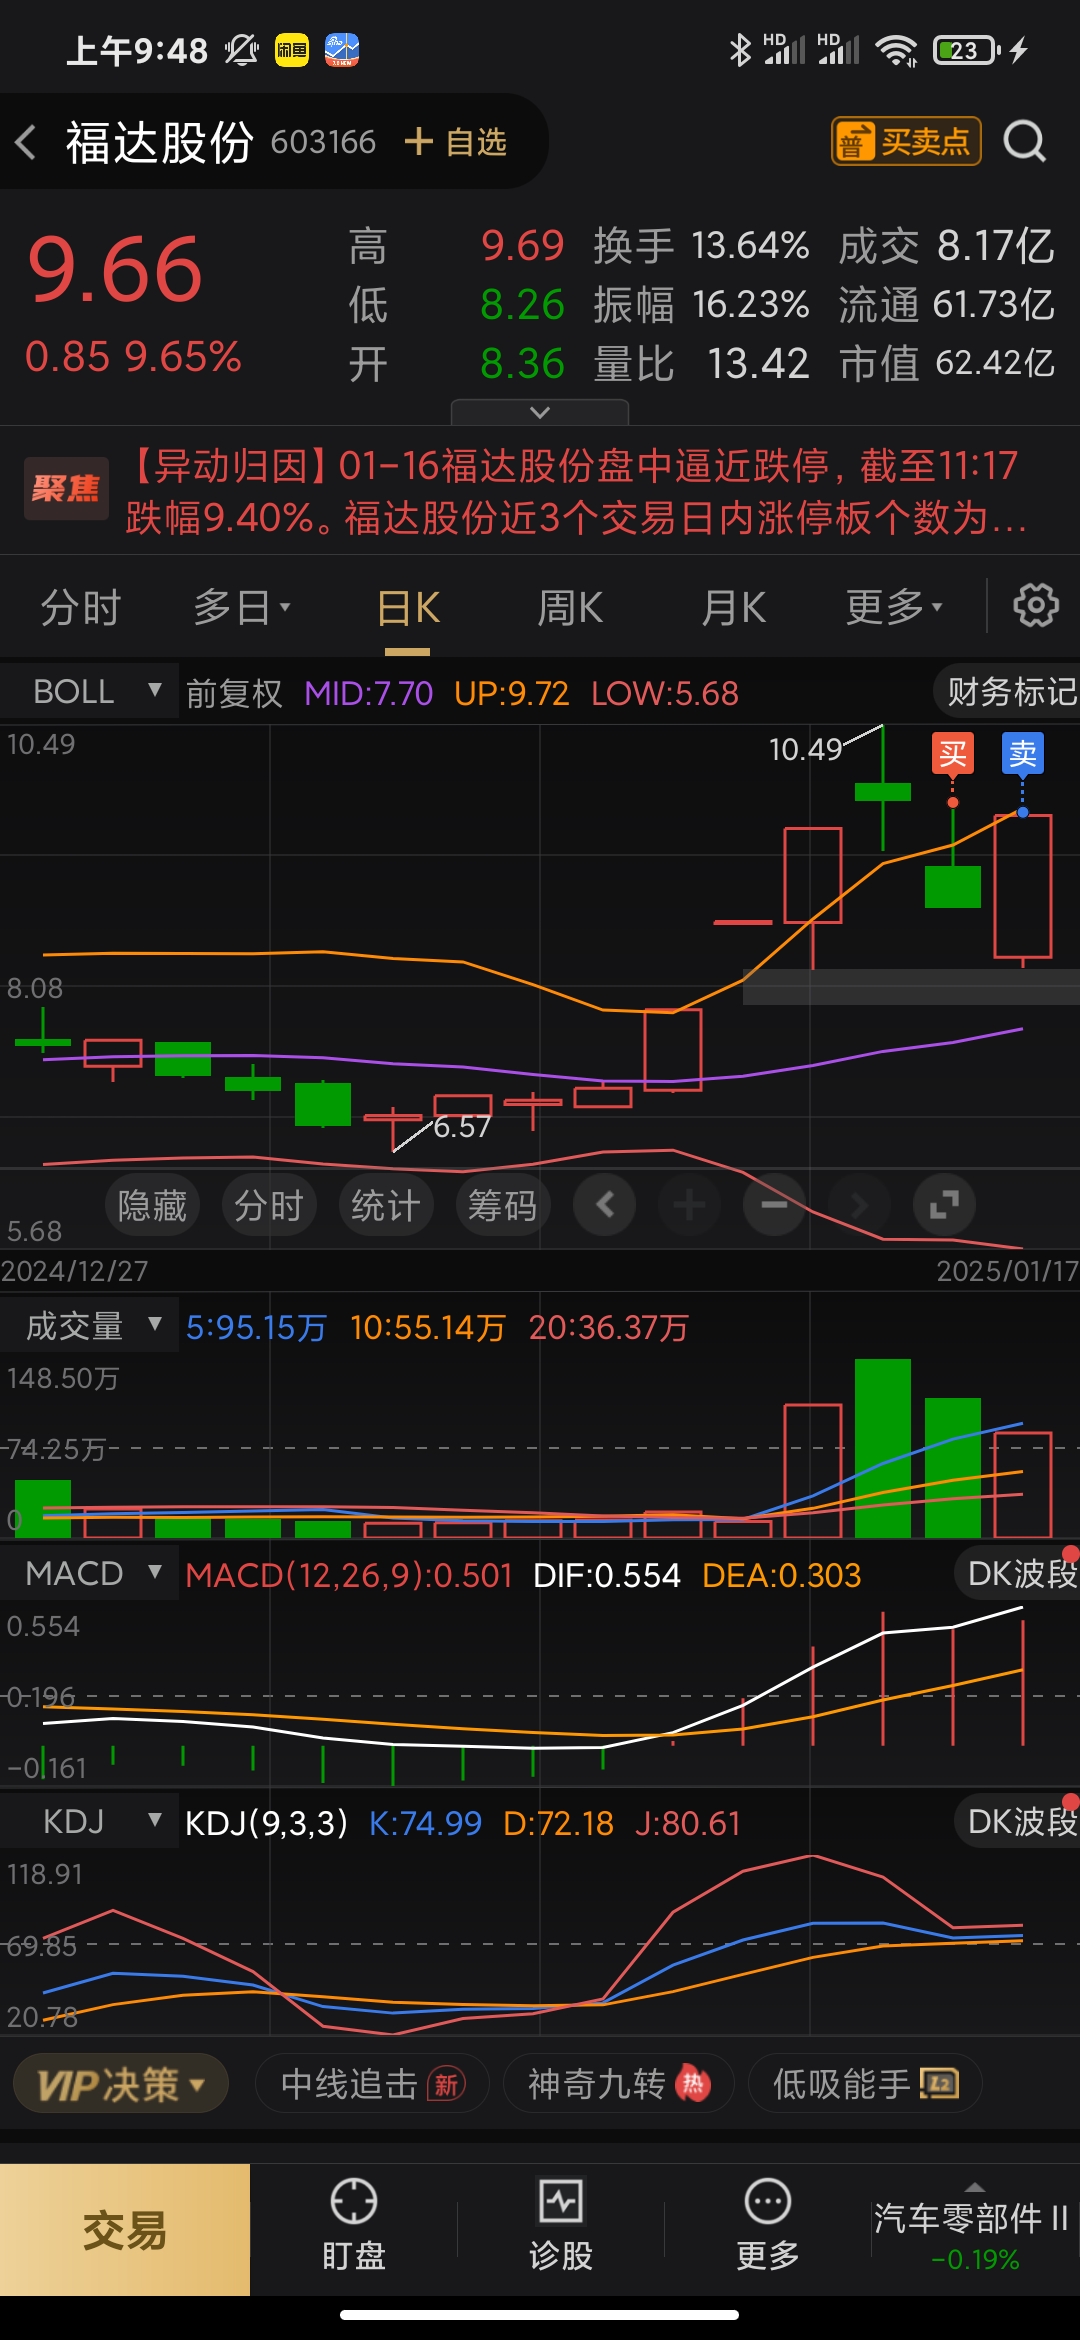1080x2340 pixels.
Task: Switch to the 月K tab
Action: (733, 607)
